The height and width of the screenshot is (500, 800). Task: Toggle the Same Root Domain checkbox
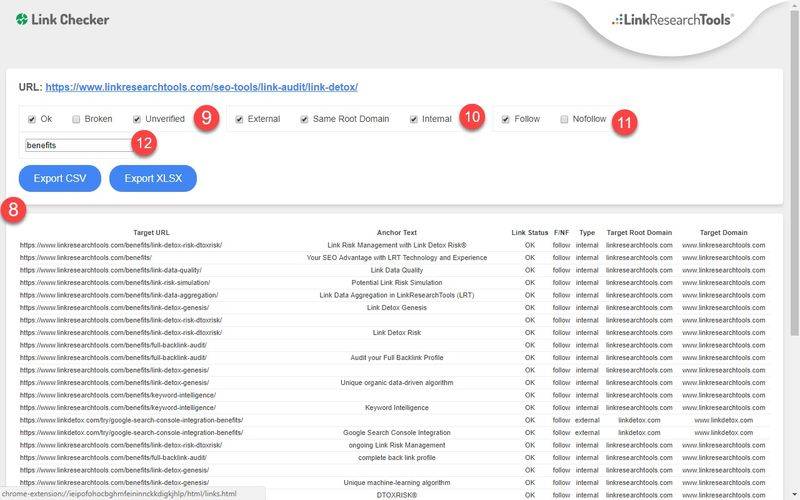[x=304, y=119]
